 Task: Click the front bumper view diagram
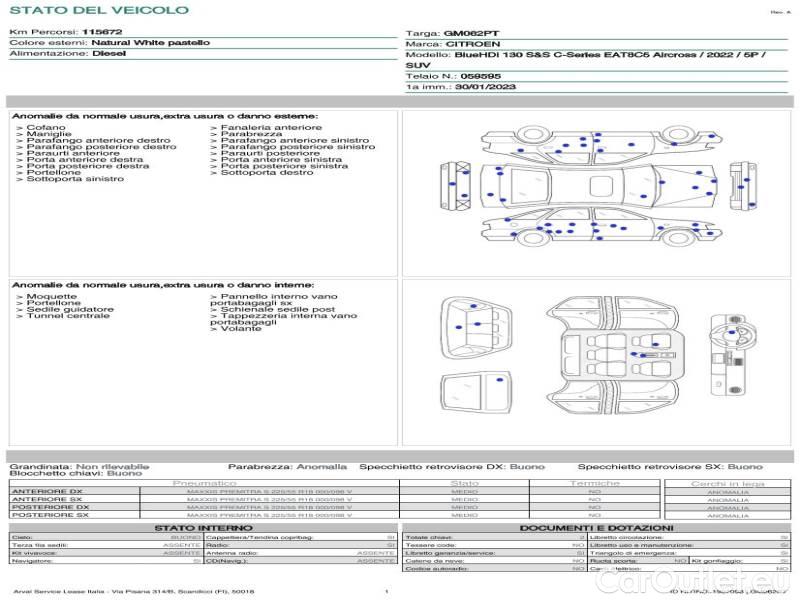click(742, 185)
